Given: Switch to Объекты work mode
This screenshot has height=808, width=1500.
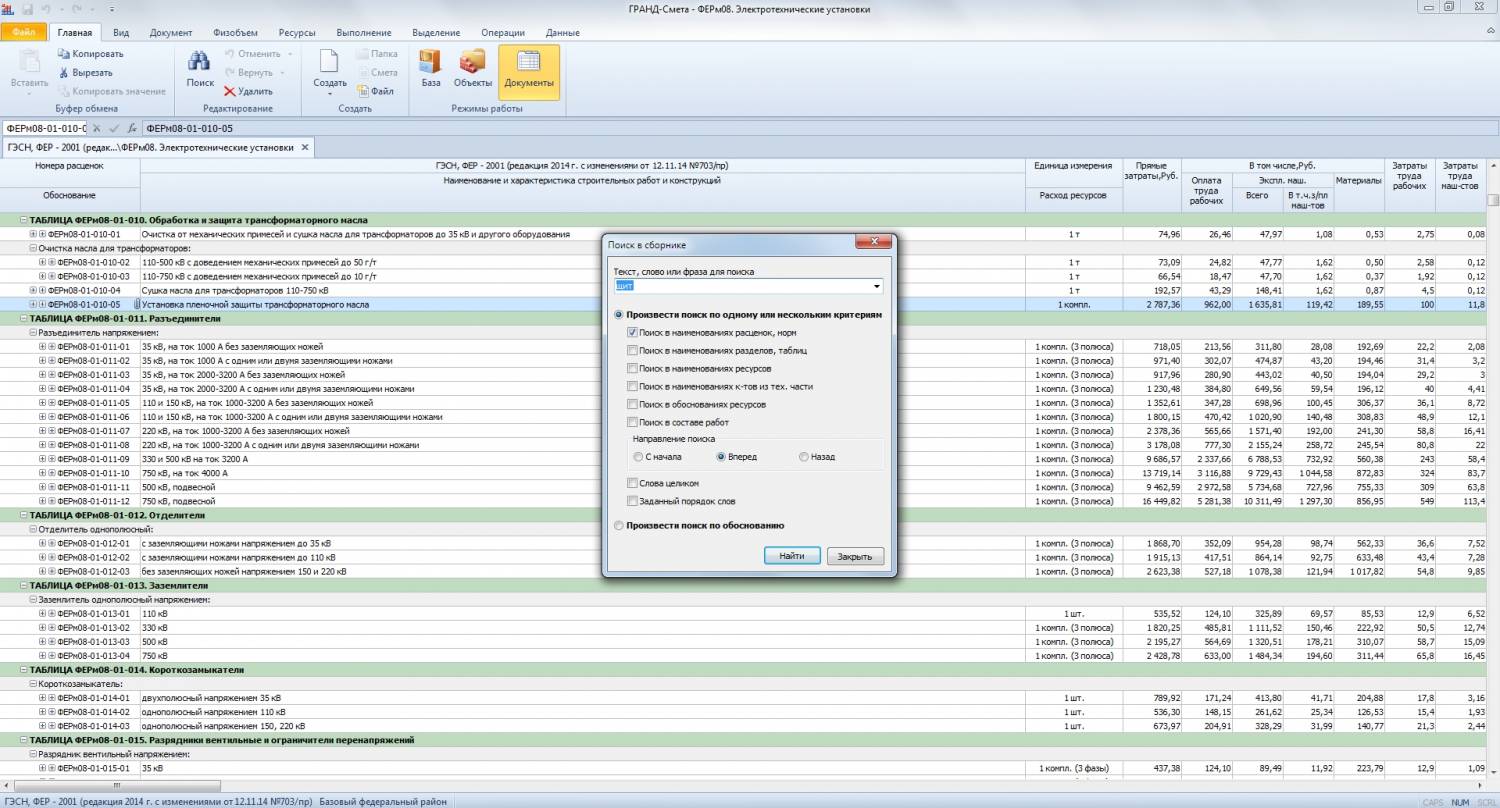Looking at the screenshot, I should tap(472, 62).
